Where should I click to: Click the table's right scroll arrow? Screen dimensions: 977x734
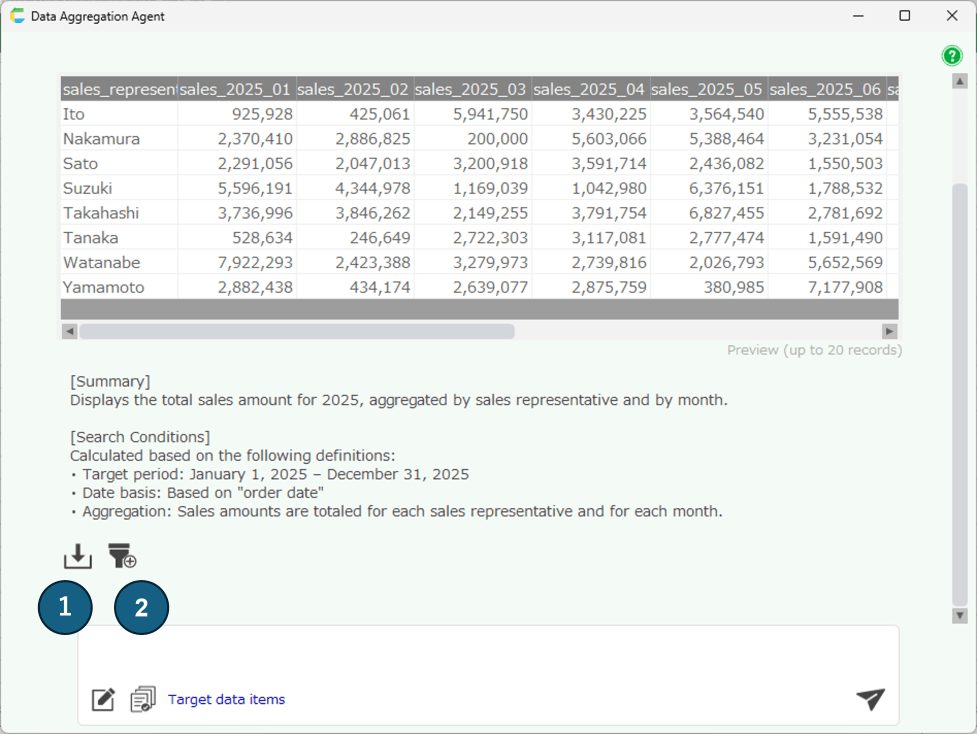tap(889, 331)
